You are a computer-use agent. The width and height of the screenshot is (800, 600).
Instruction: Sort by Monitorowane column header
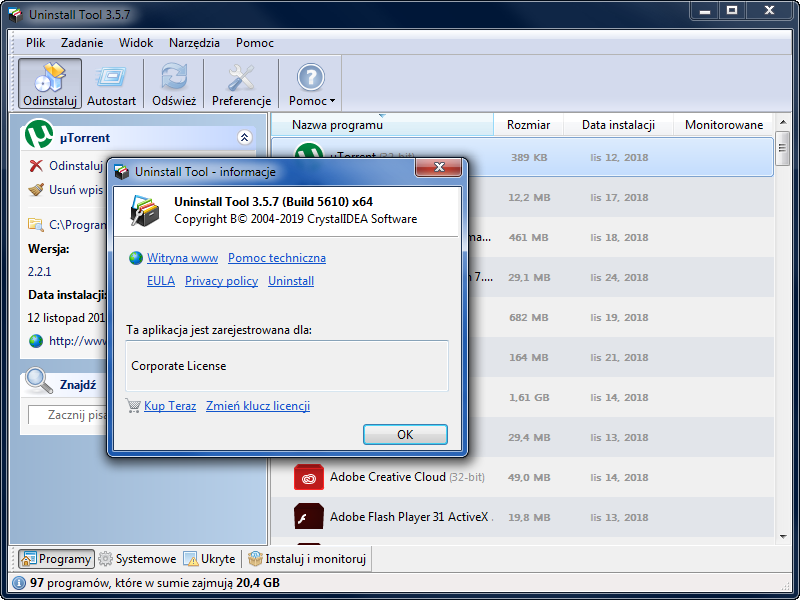(x=724, y=125)
